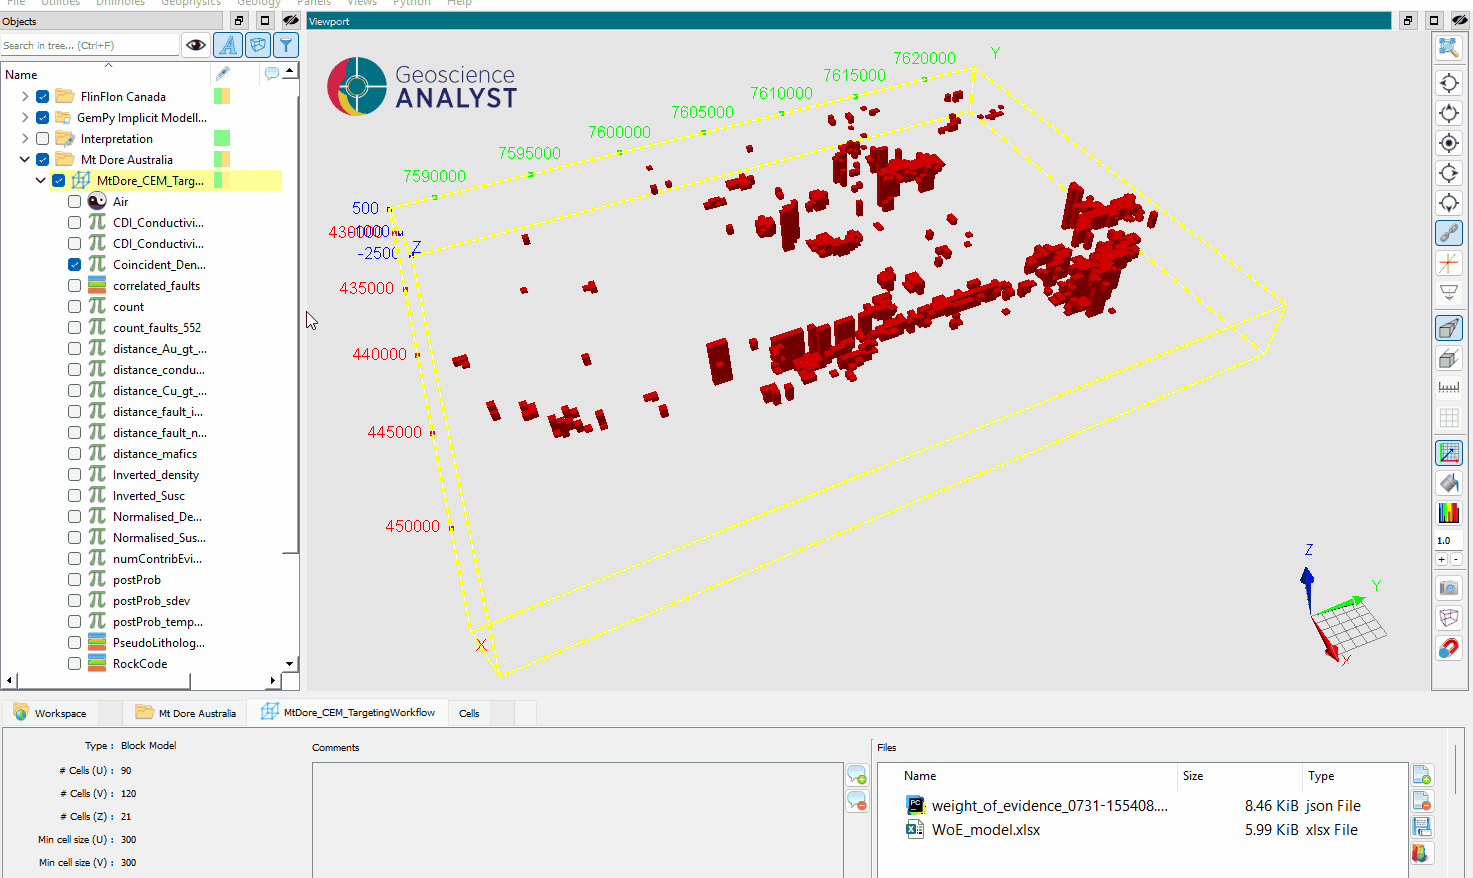The image size is (1473, 878).
Task: Click the tree filter funnel icon
Action: tap(286, 45)
